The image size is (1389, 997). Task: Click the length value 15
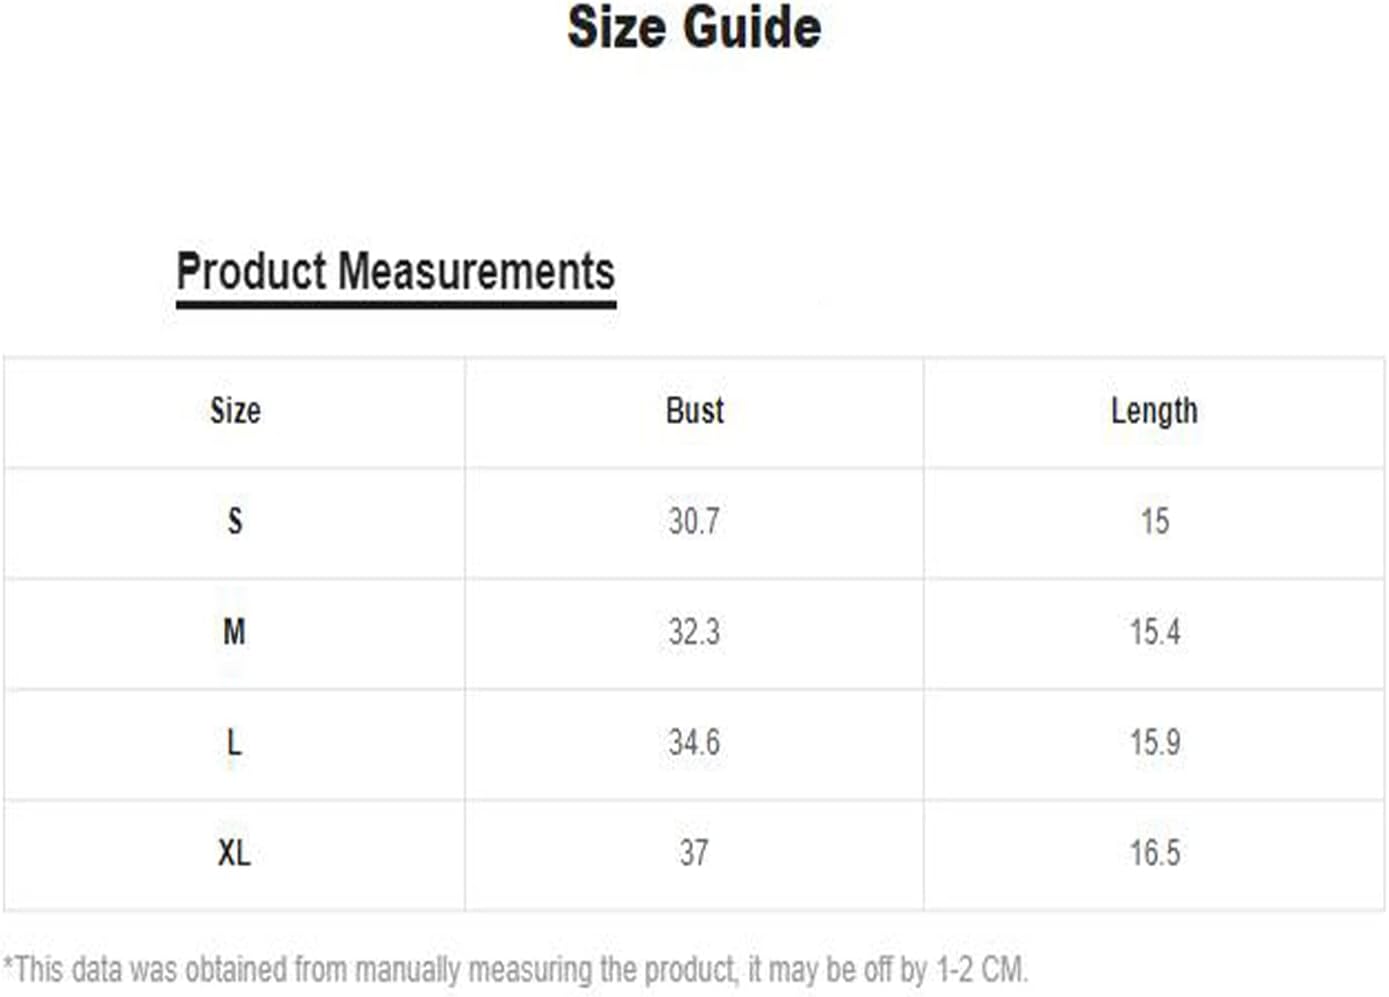click(1155, 521)
